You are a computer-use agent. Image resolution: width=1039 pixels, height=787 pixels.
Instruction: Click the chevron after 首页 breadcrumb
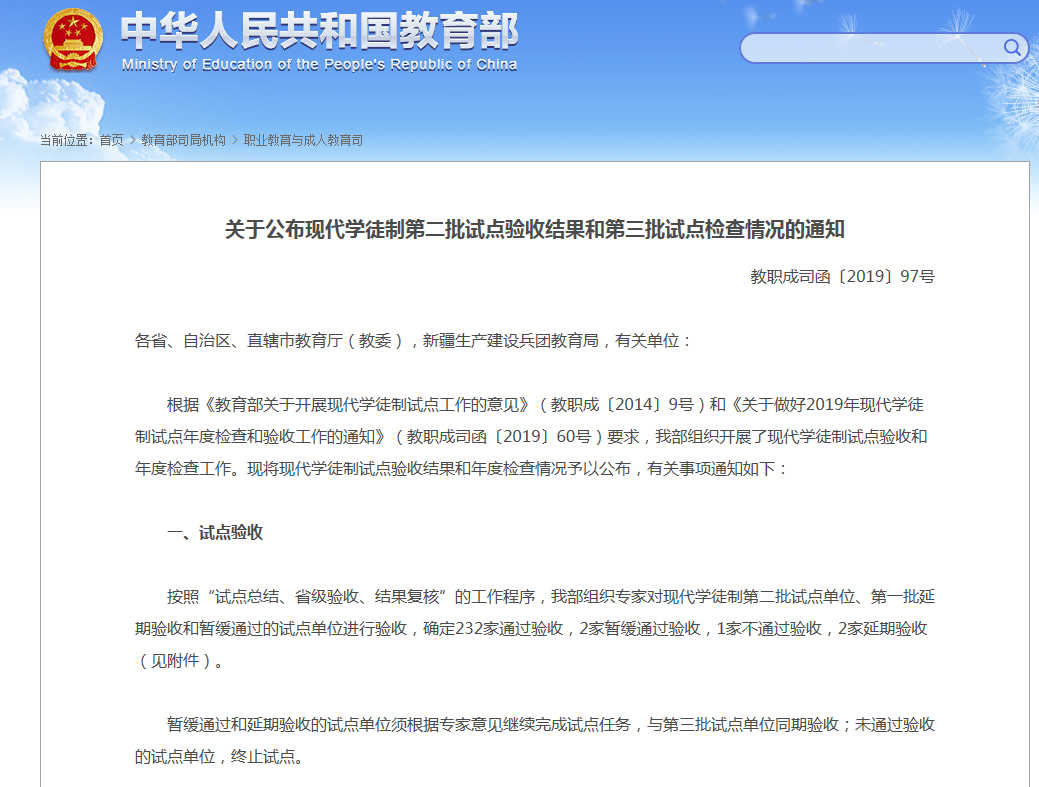coord(132,141)
